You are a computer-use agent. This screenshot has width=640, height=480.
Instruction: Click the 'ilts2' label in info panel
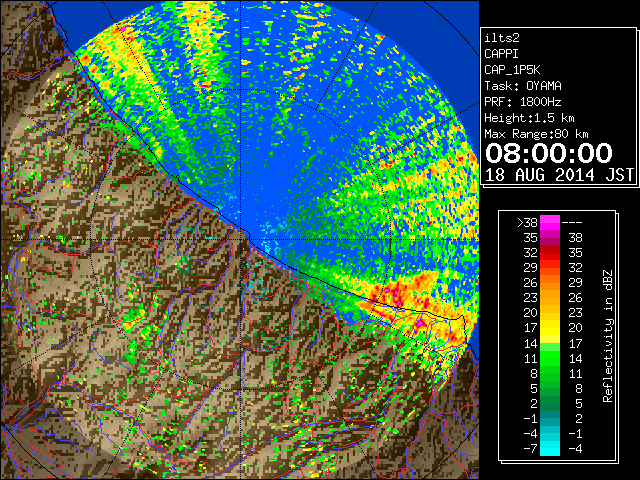coord(502,38)
